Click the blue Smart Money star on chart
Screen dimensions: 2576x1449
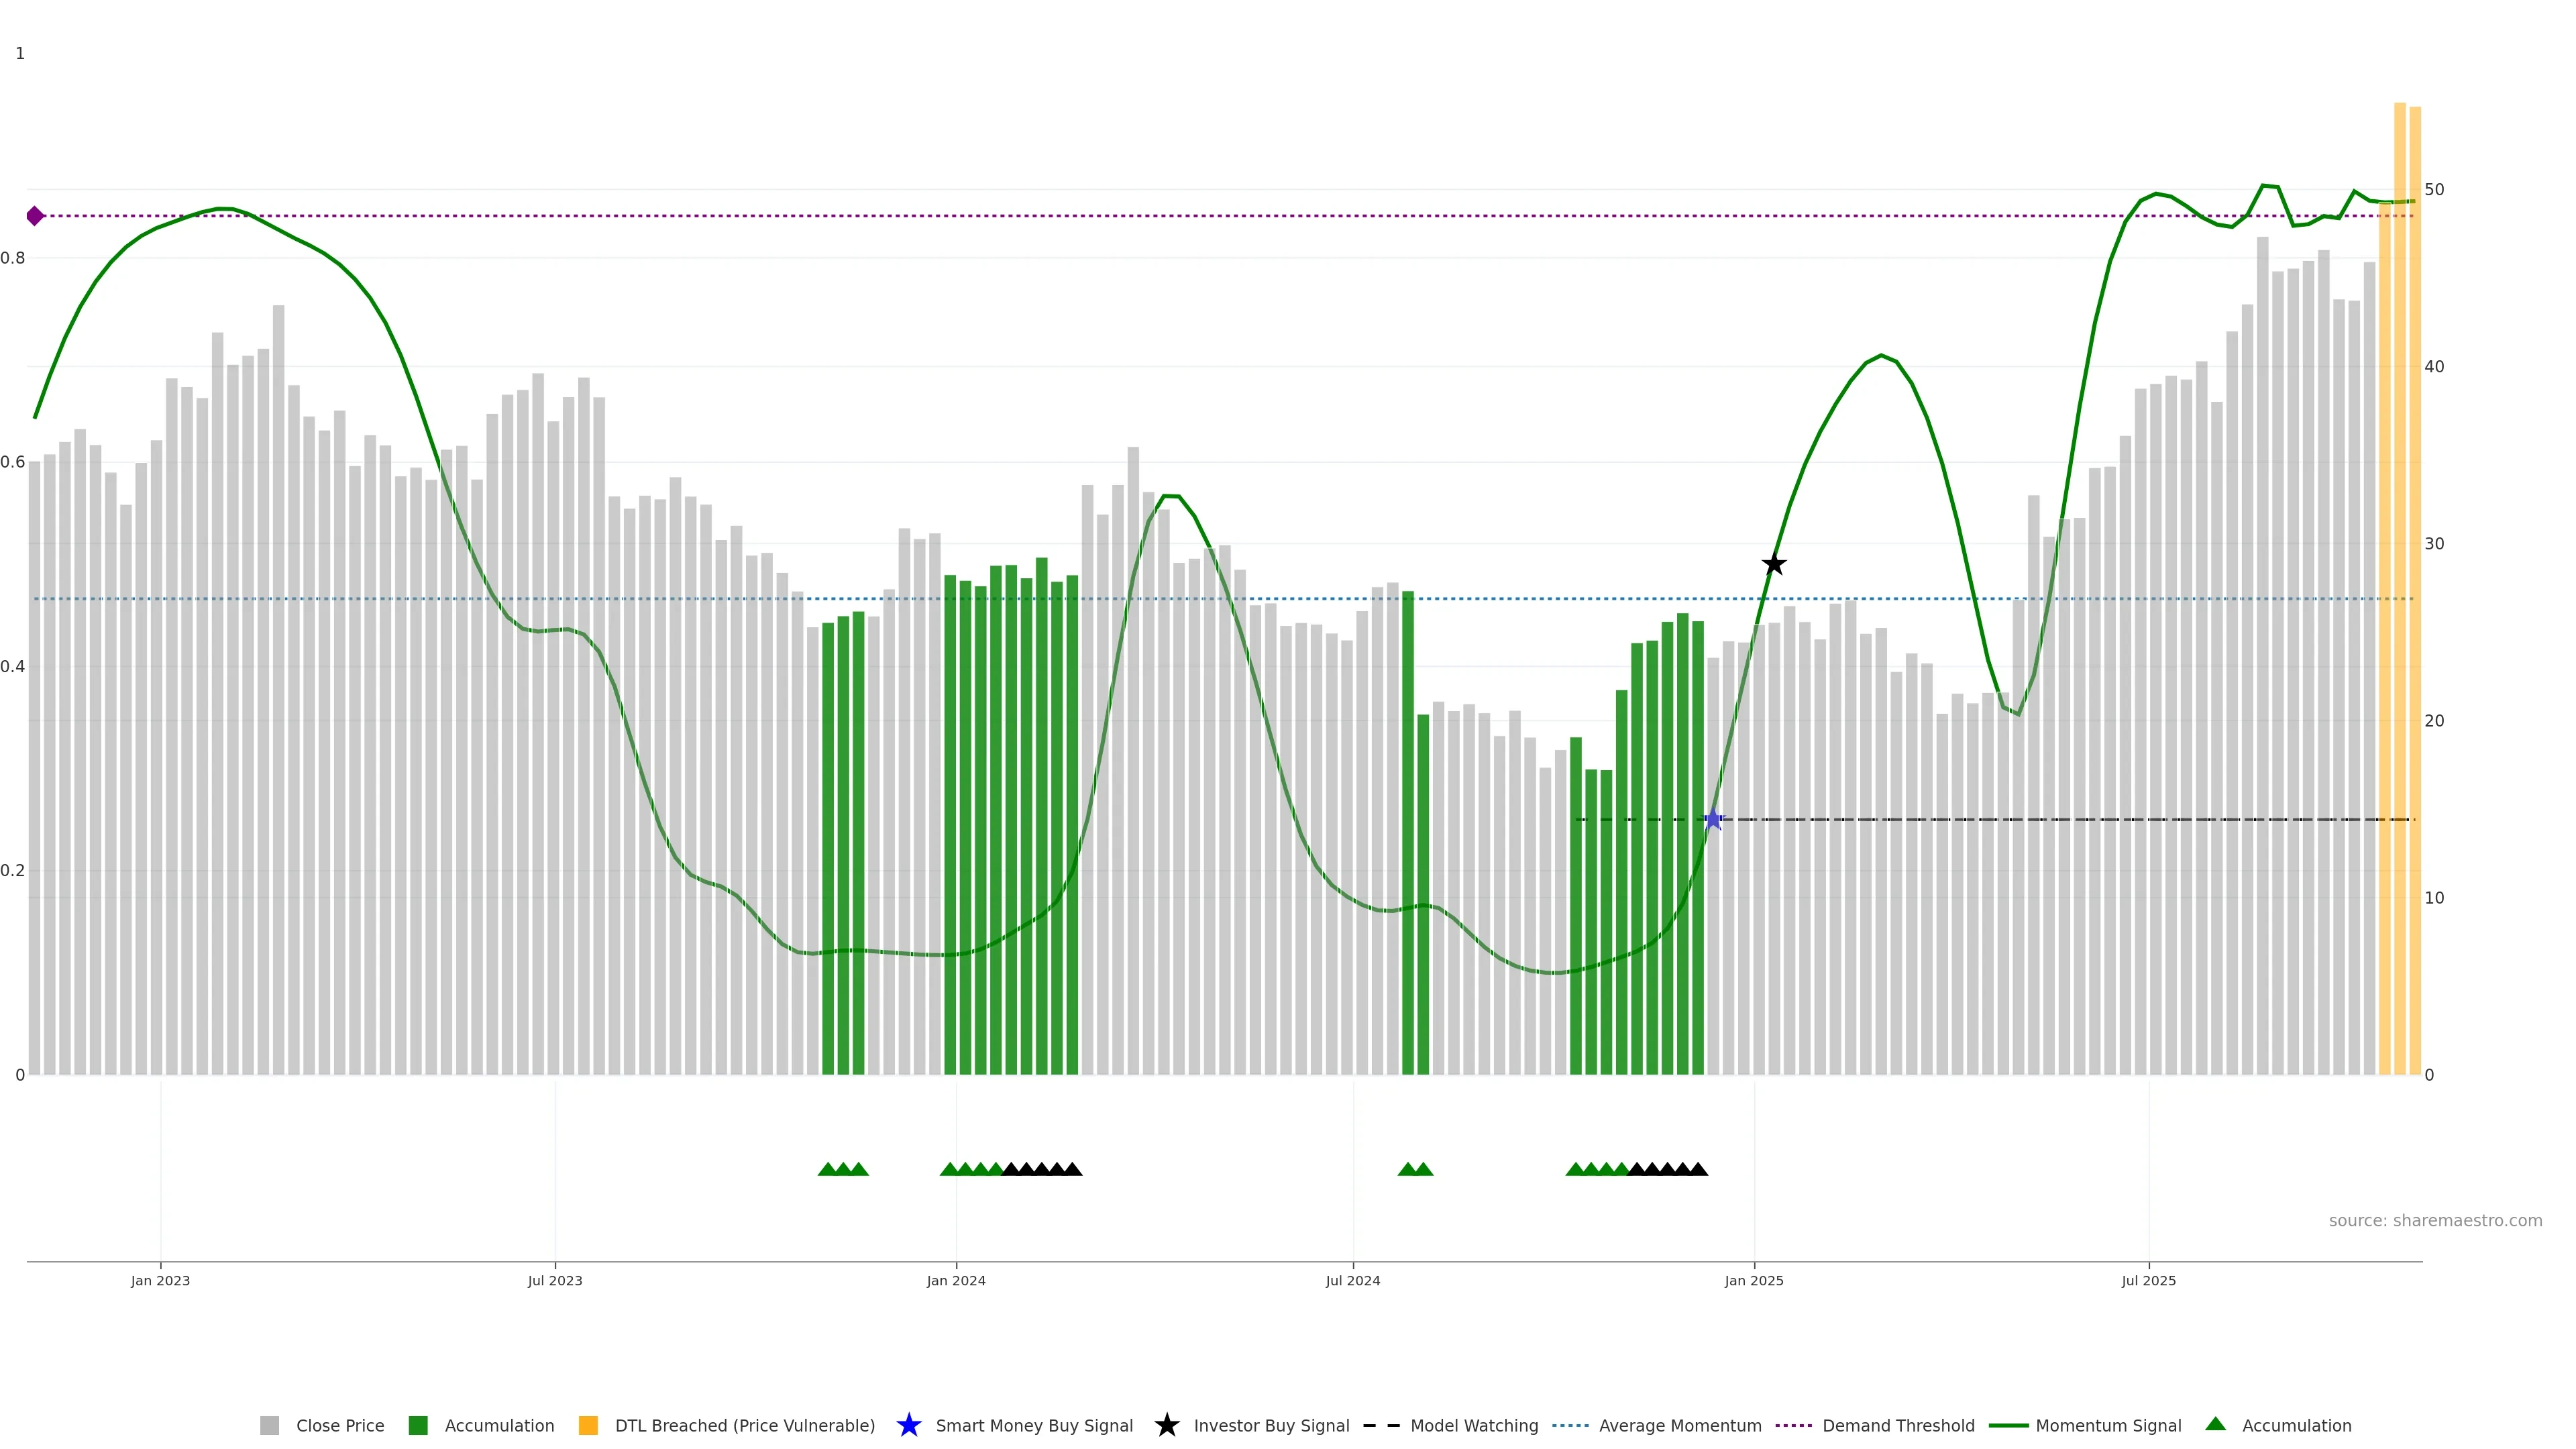pyautogui.click(x=1713, y=820)
